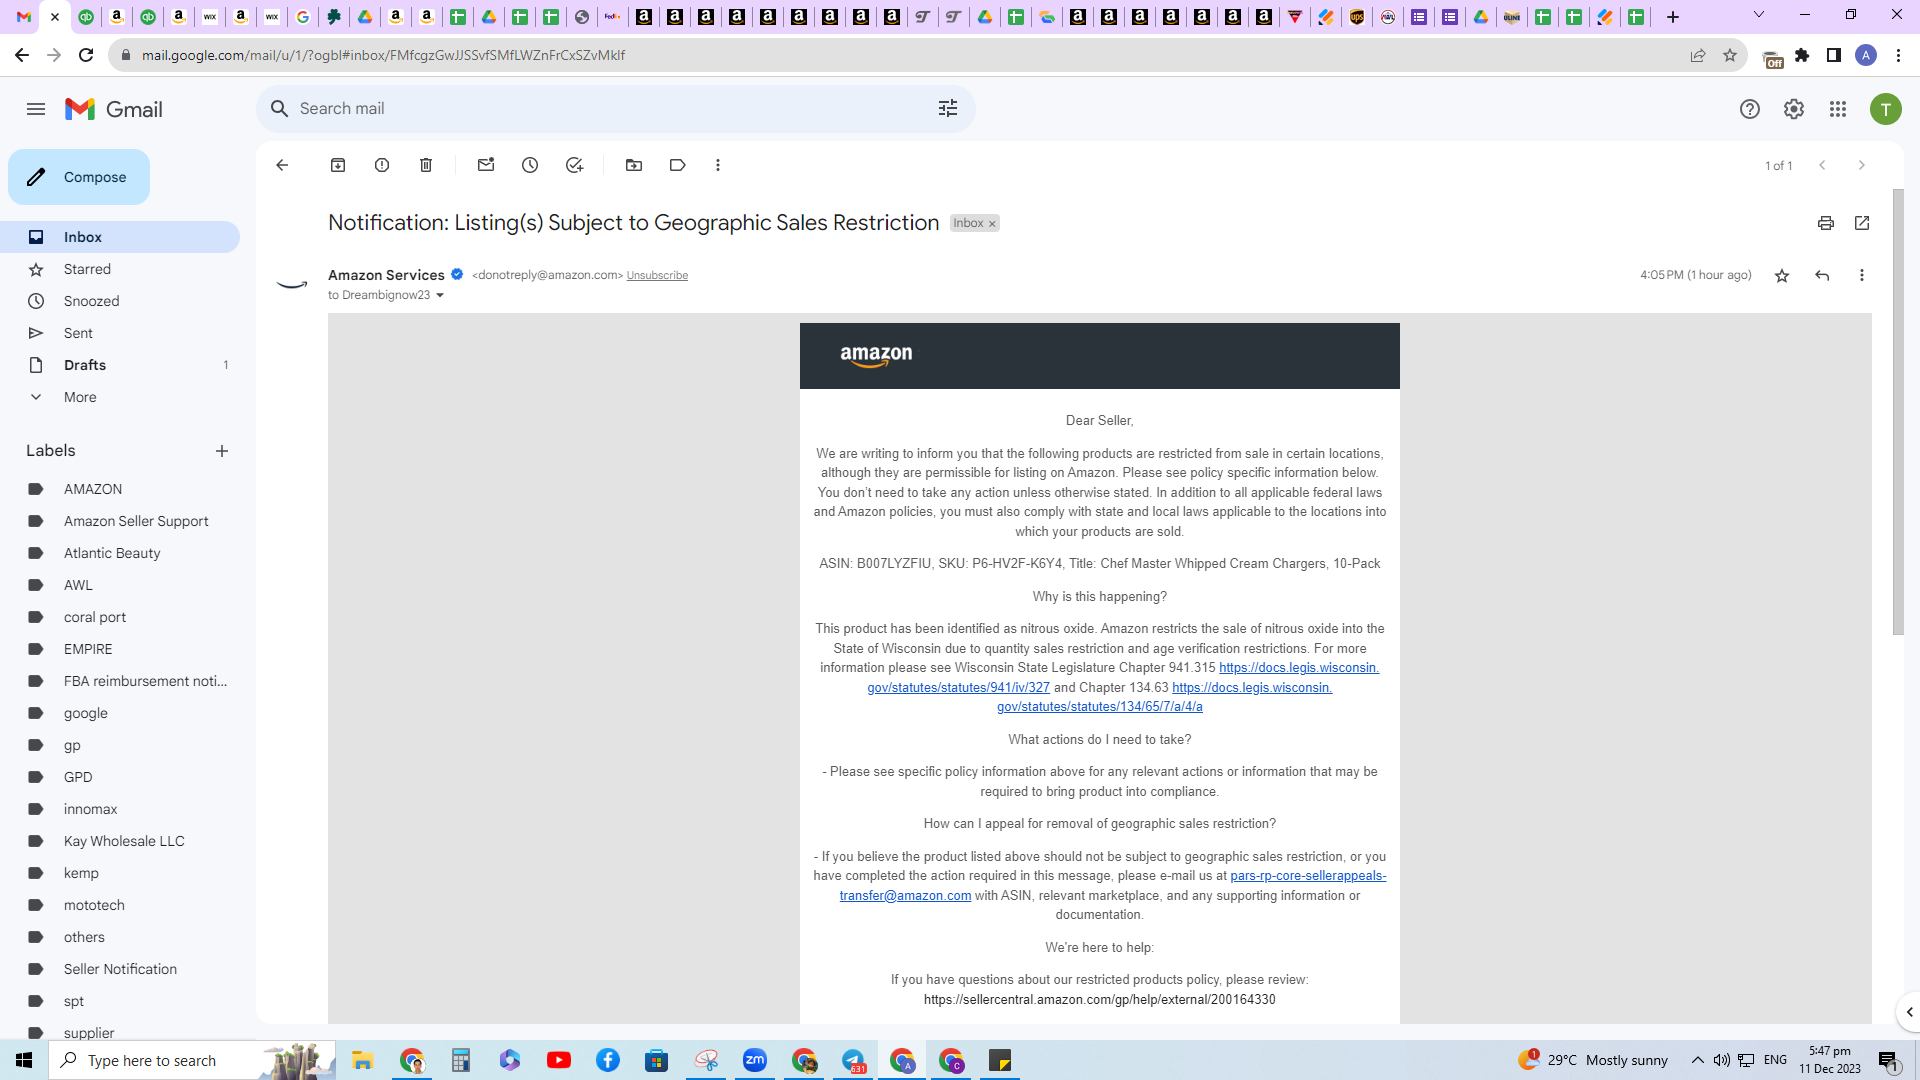The width and height of the screenshot is (1920, 1080).
Task: Star the Amazon Services message
Action: click(1782, 276)
